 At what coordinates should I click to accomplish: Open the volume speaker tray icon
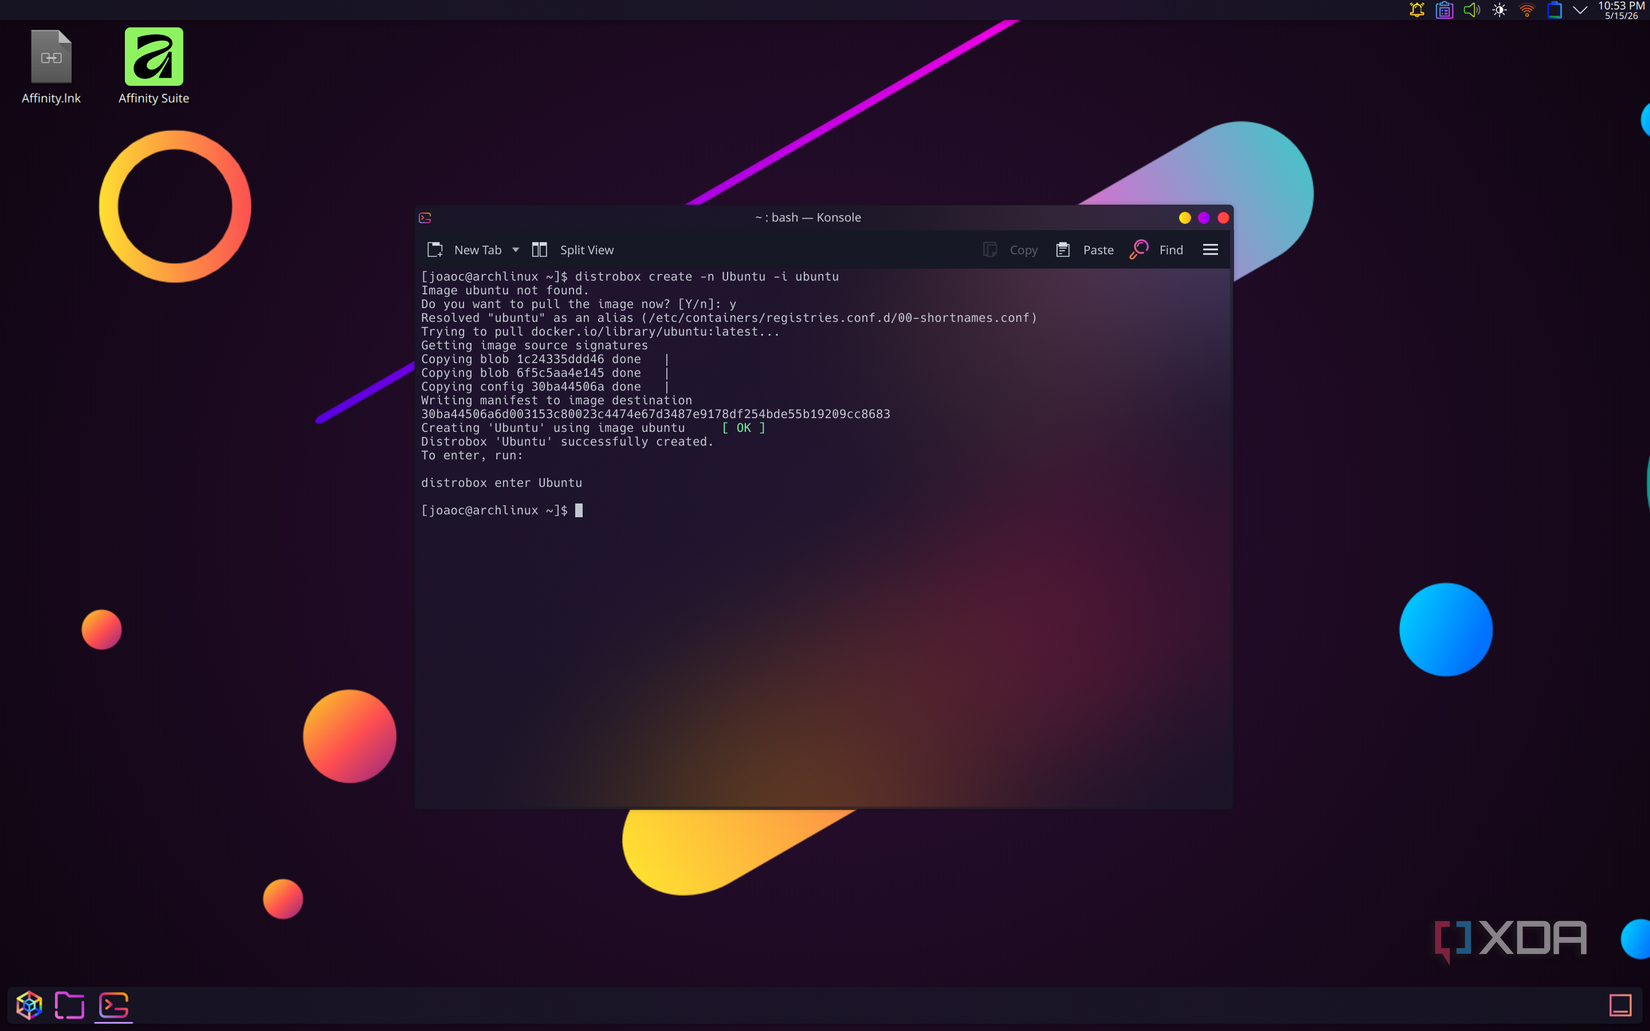coord(1472,10)
